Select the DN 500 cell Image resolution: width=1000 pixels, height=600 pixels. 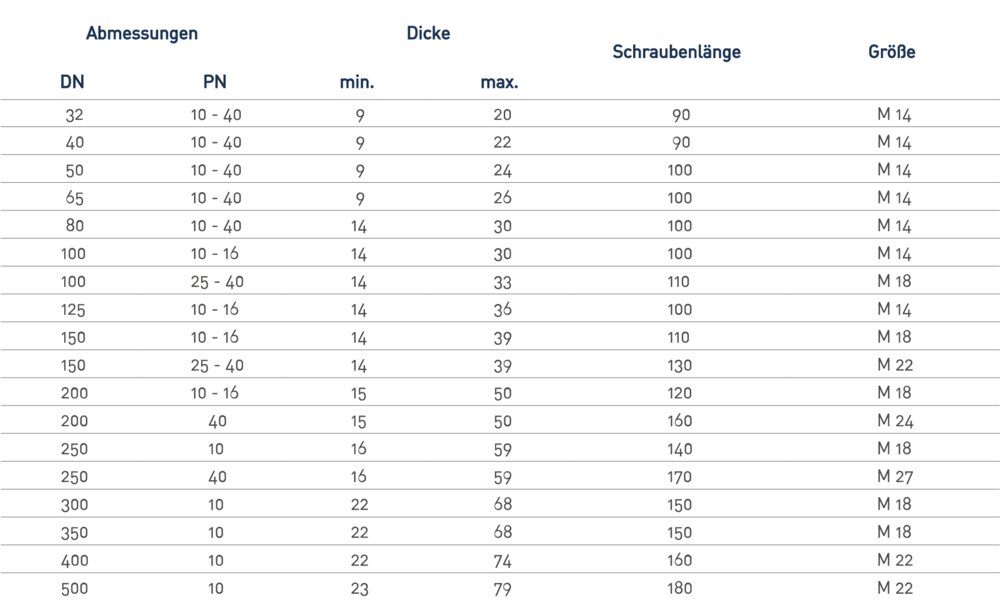pos(74,589)
